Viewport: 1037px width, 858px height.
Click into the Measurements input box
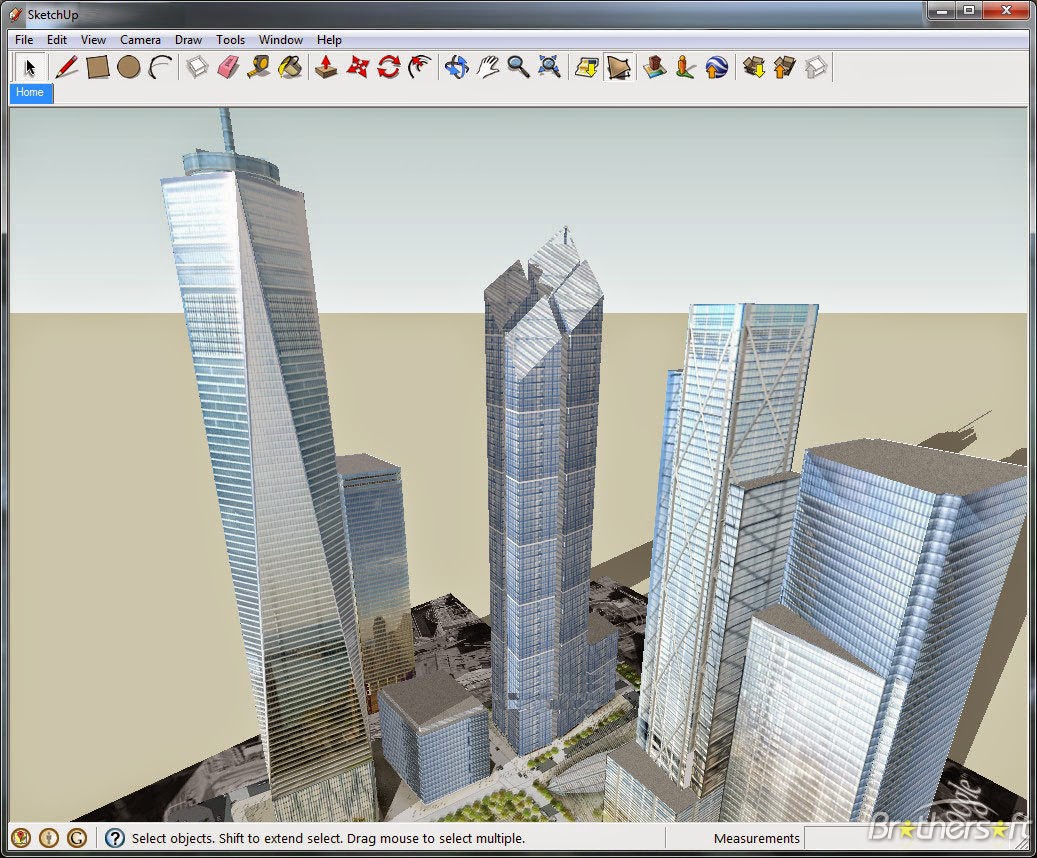[x=915, y=838]
